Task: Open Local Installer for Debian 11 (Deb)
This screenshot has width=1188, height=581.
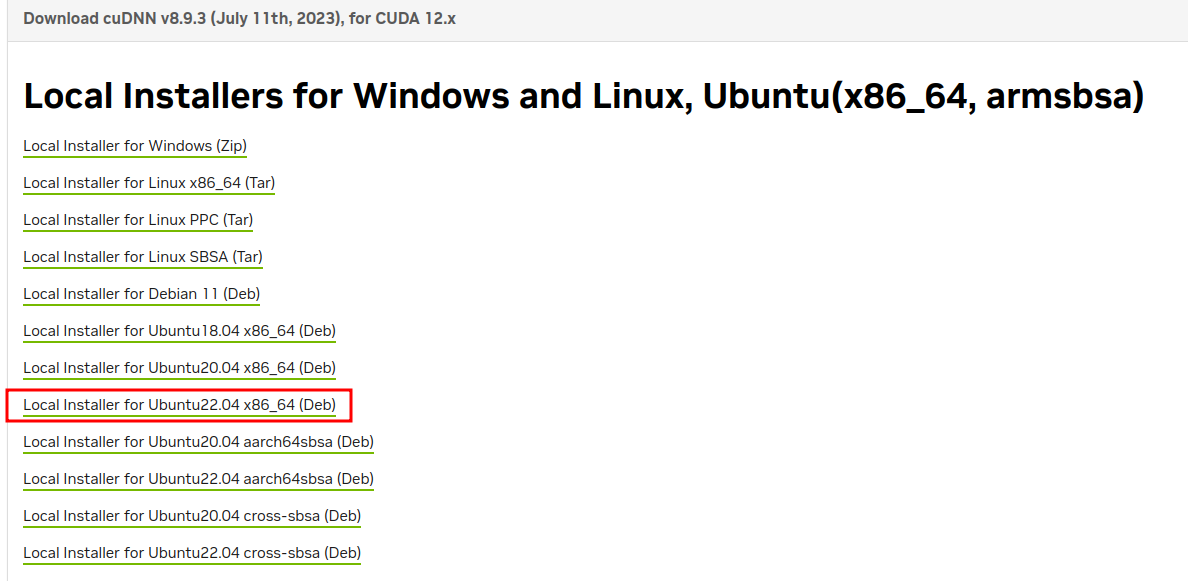Action: [x=141, y=294]
